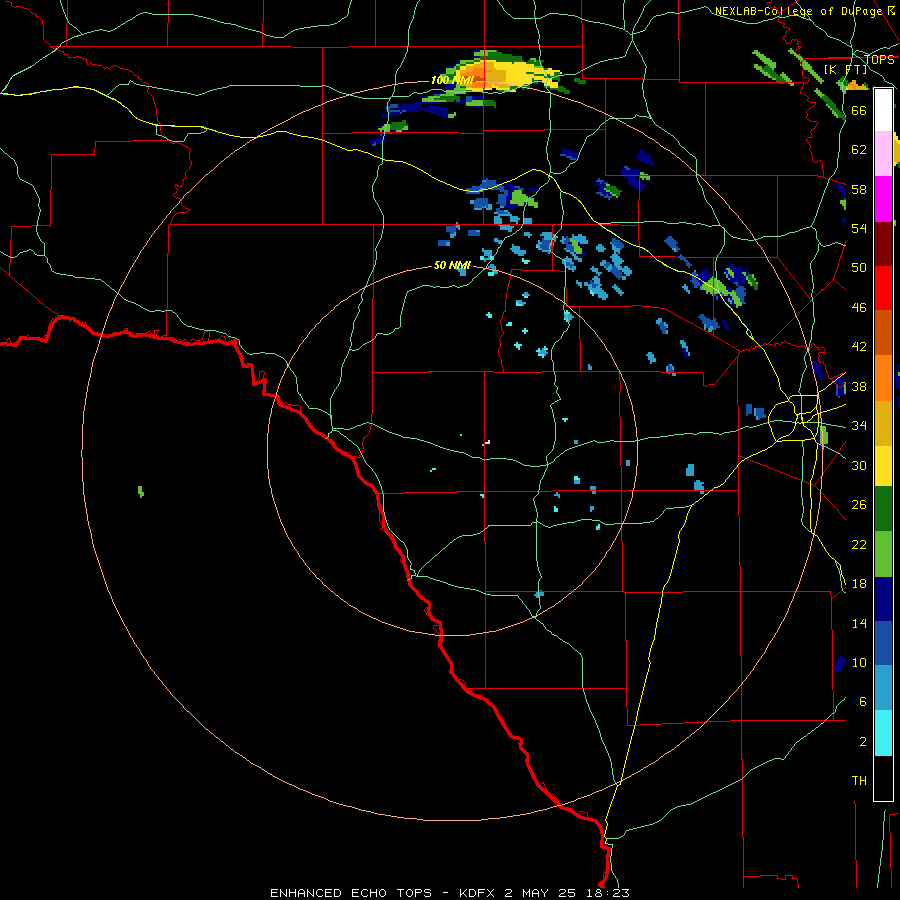Select the bright red legend swatch
The image size is (900, 900).
click(883, 288)
